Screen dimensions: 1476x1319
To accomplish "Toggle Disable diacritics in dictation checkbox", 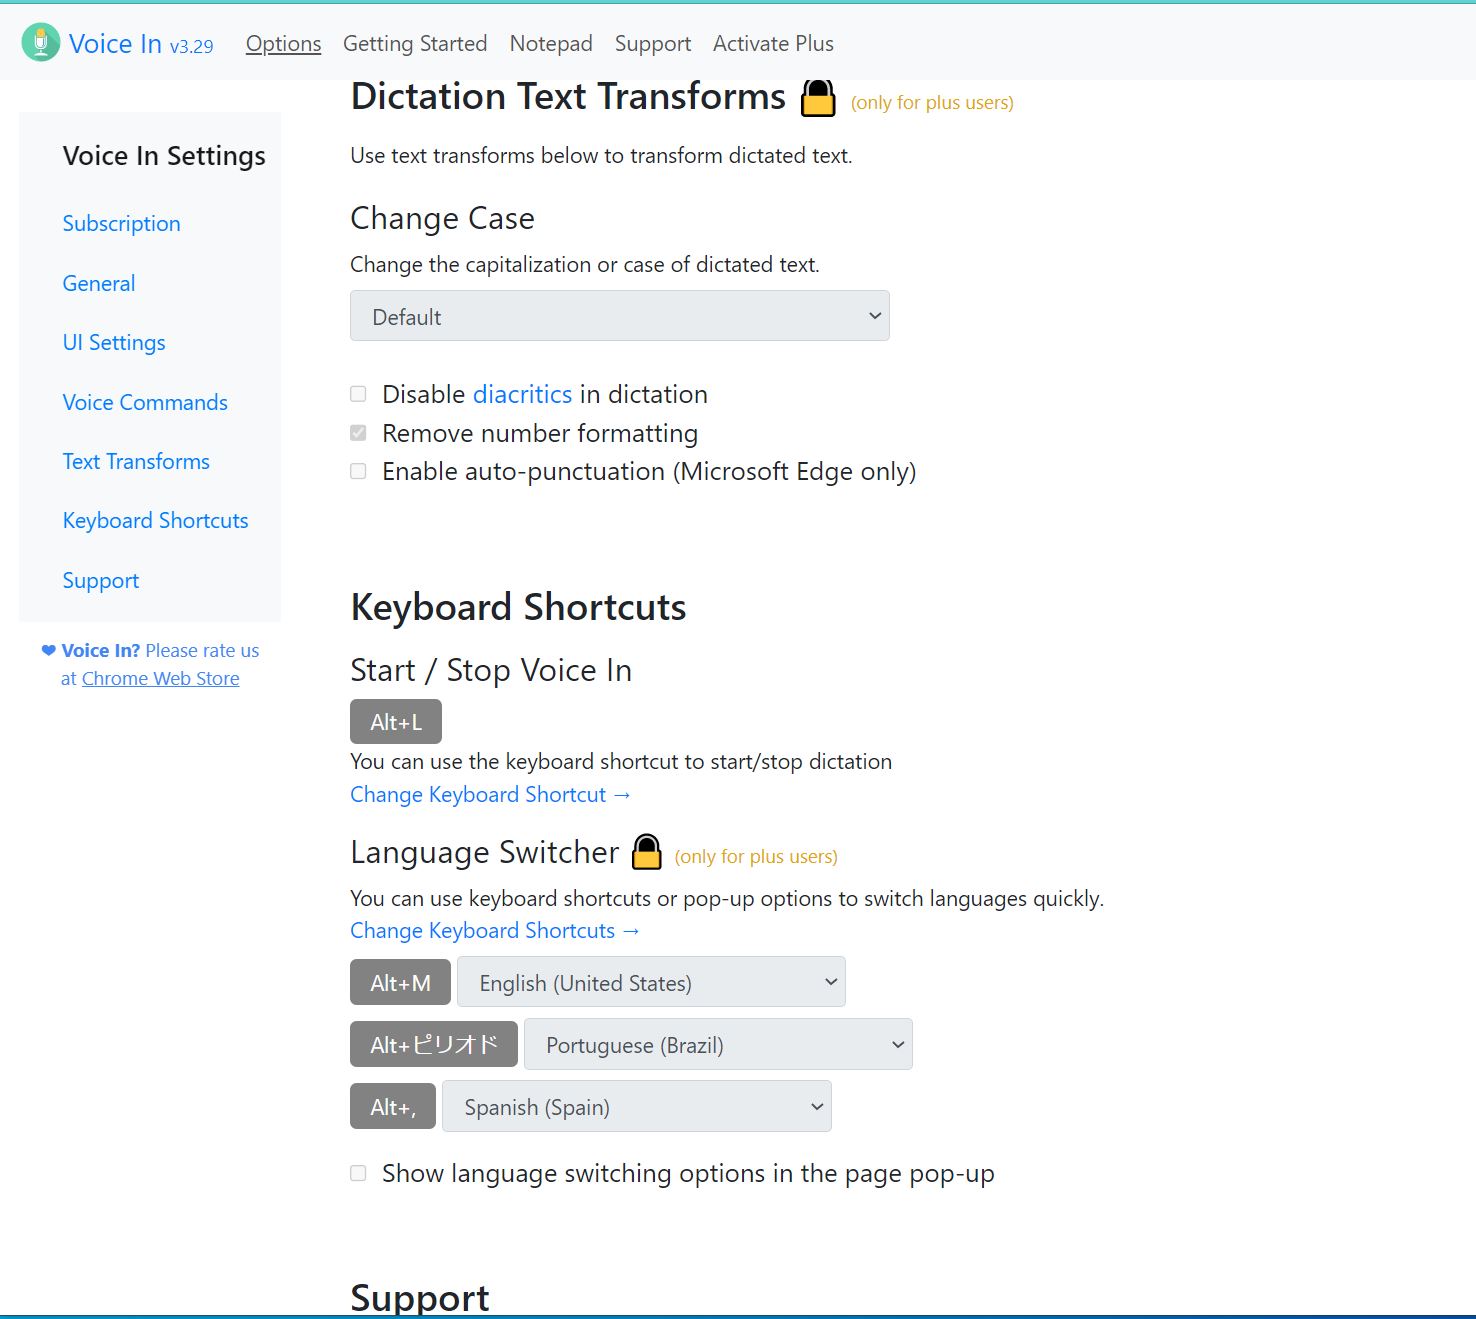I will pyautogui.click(x=358, y=394).
